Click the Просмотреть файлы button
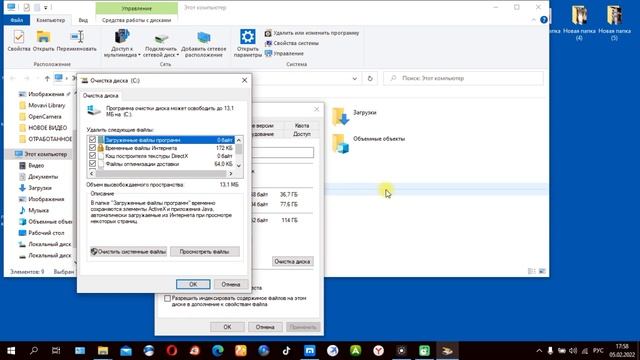Screen dimensions: 640x360 pyautogui.click(x=204, y=252)
